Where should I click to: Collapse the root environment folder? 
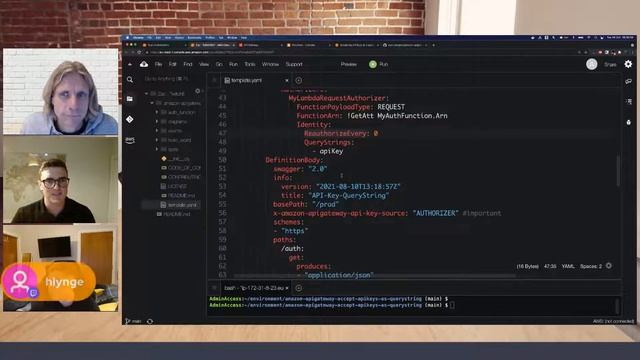pos(147,93)
